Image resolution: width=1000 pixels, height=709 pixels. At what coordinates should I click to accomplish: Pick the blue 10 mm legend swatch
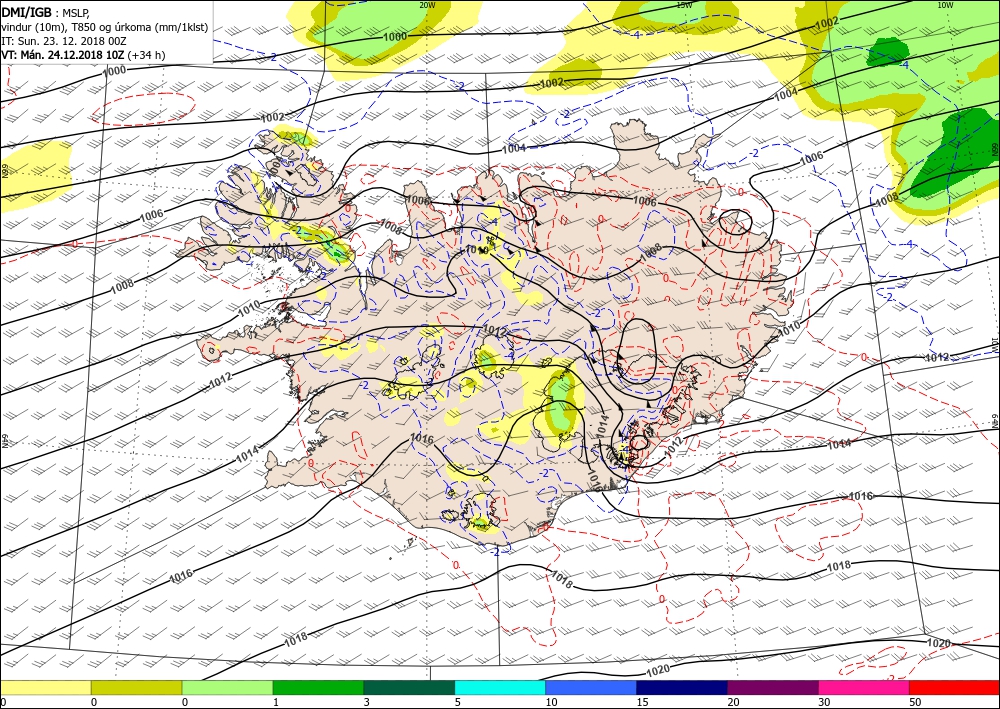[591, 687]
